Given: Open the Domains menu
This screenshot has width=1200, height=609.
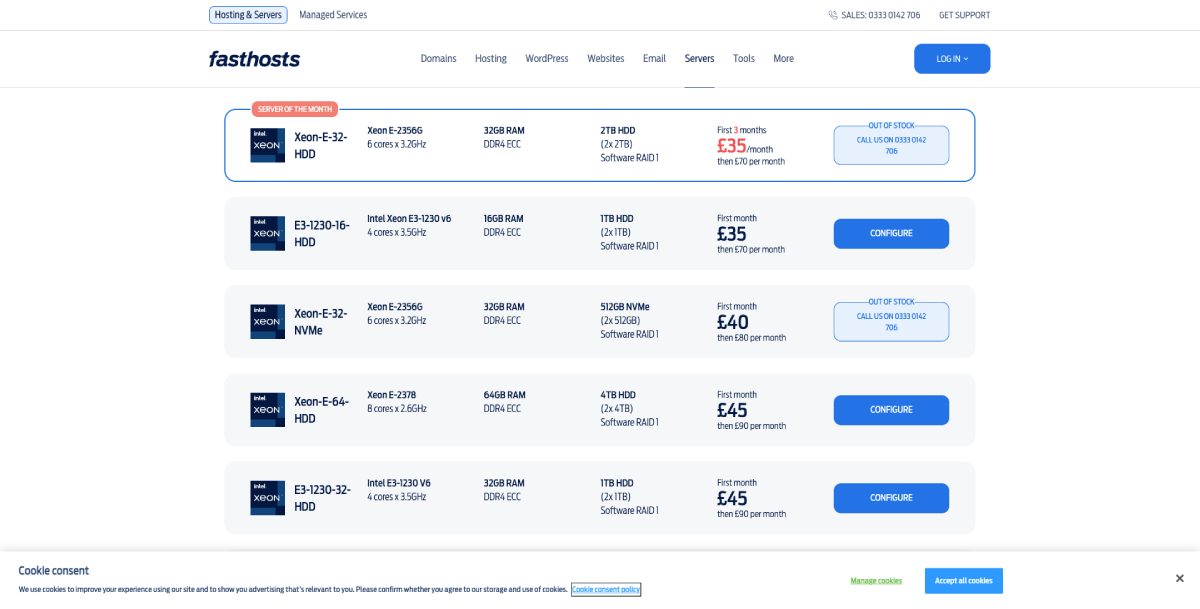Looking at the screenshot, I should tap(439, 58).
